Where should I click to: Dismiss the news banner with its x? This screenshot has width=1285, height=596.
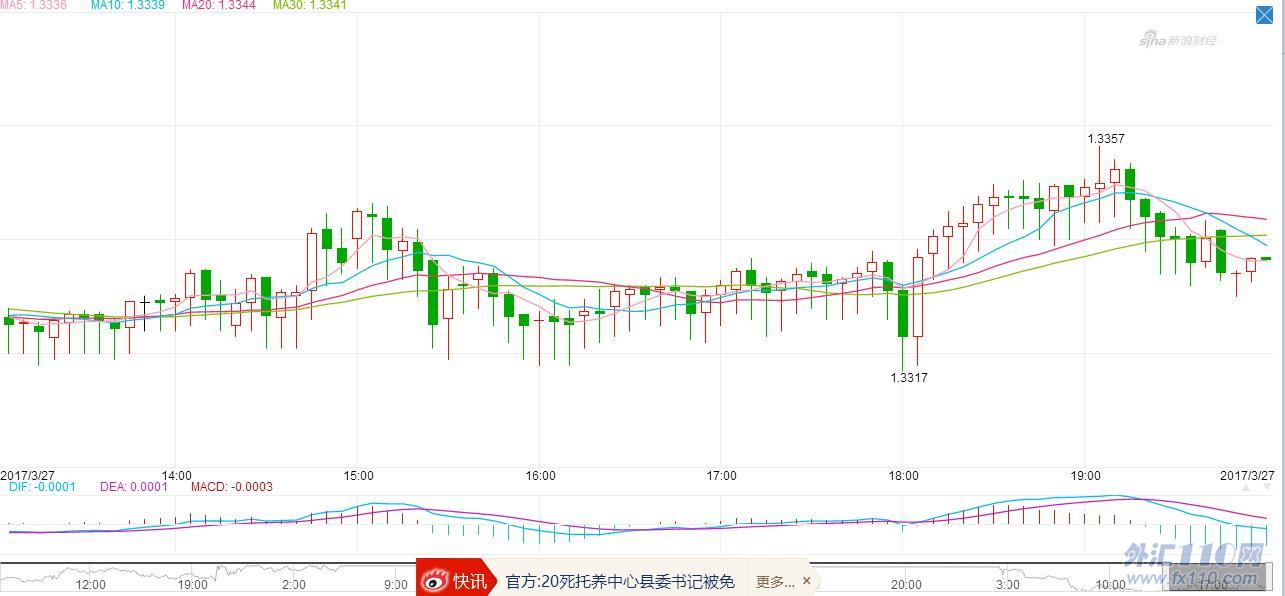tap(807, 581)
